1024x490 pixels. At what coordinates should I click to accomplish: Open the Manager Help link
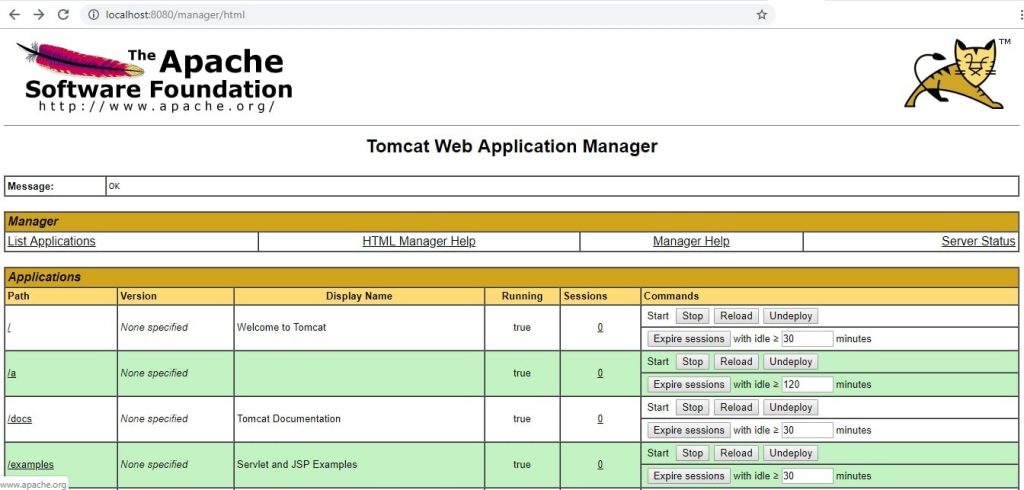[691, 241]
